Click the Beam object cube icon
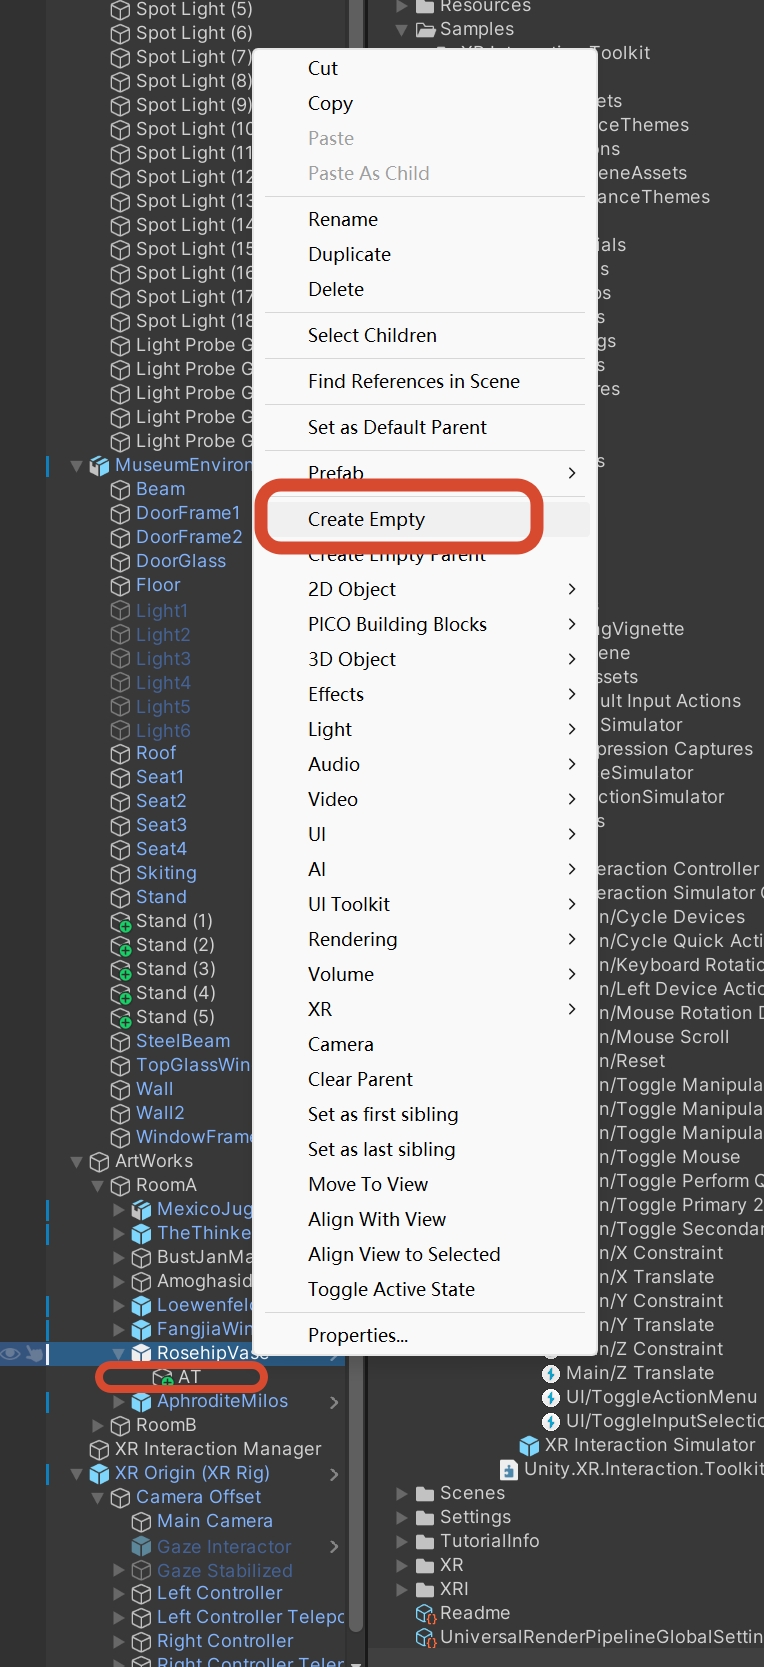Screen dimensions: 764x1667 pos(120,489)
